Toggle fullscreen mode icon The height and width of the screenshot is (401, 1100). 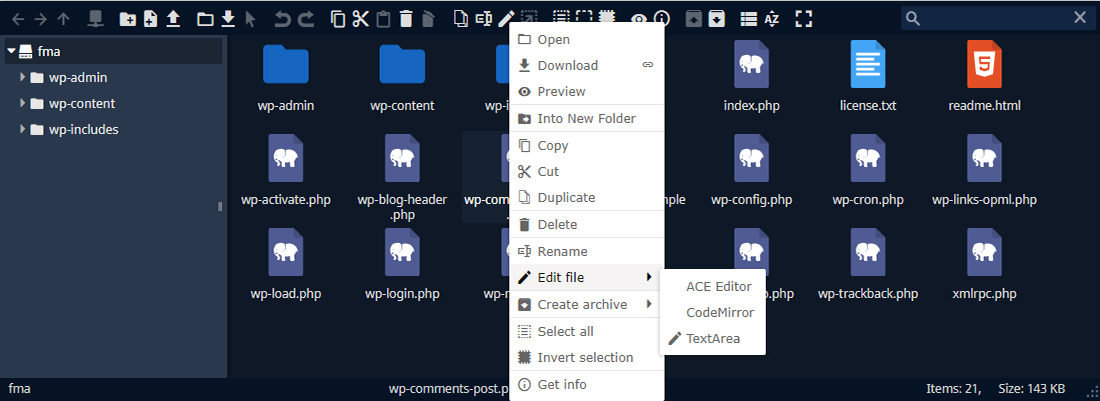803,19
